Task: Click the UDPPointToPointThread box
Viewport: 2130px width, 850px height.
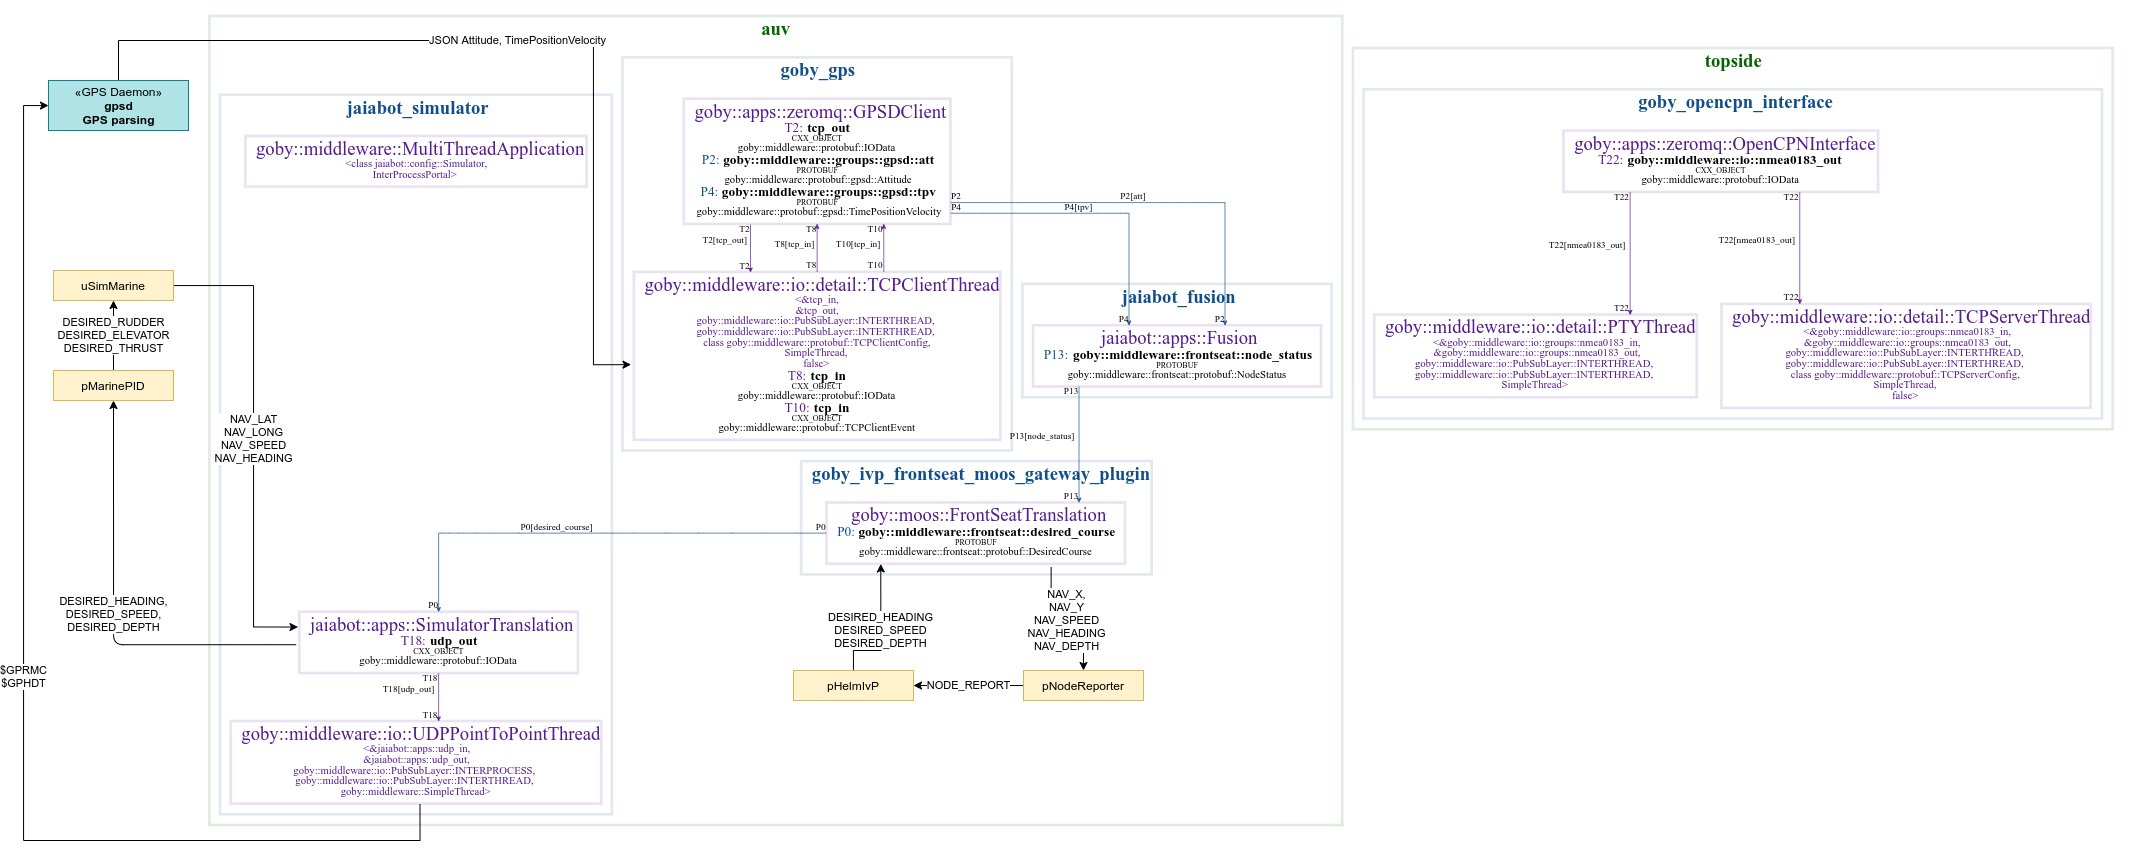Action: point(416,762)
